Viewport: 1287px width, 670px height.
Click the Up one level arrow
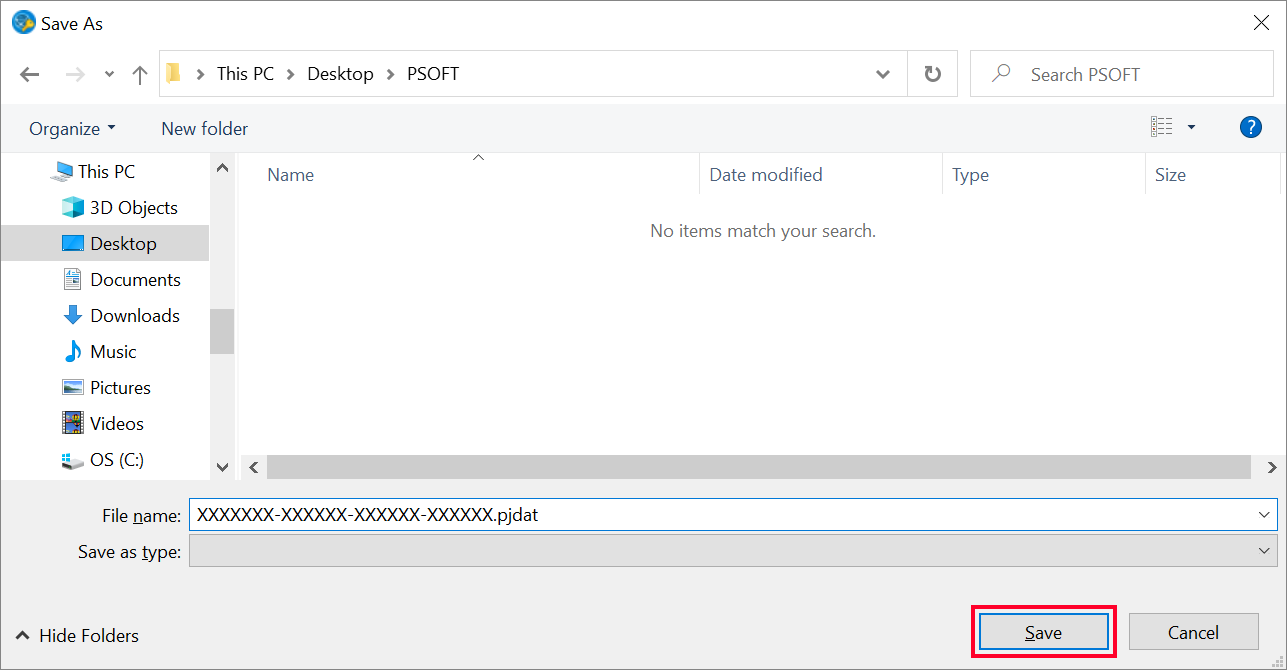tap(140, 74)
